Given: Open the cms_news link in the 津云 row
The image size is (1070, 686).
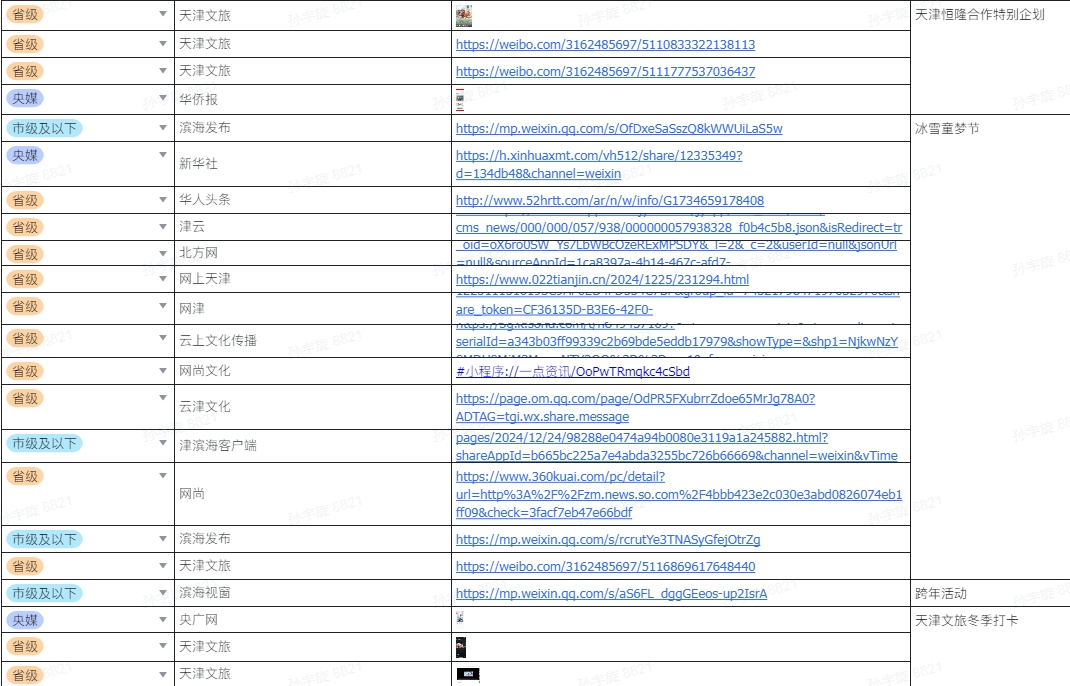Looking at the screenshot, I should 679,227.
